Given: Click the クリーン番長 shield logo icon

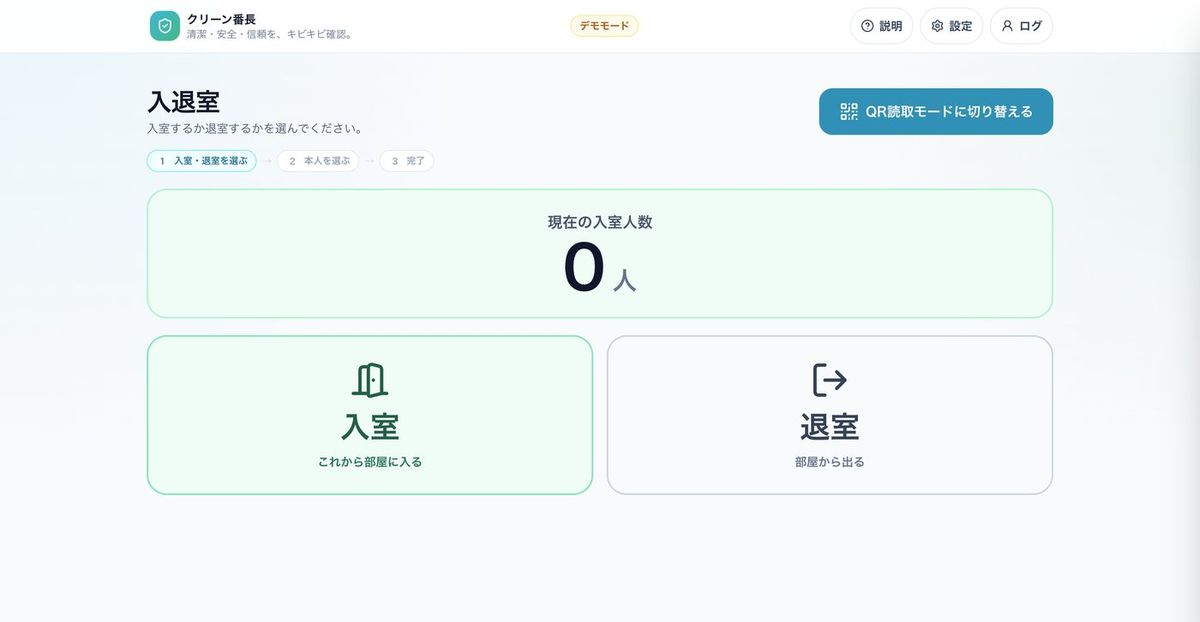Looking at the screenshot, I should point(165,26).
